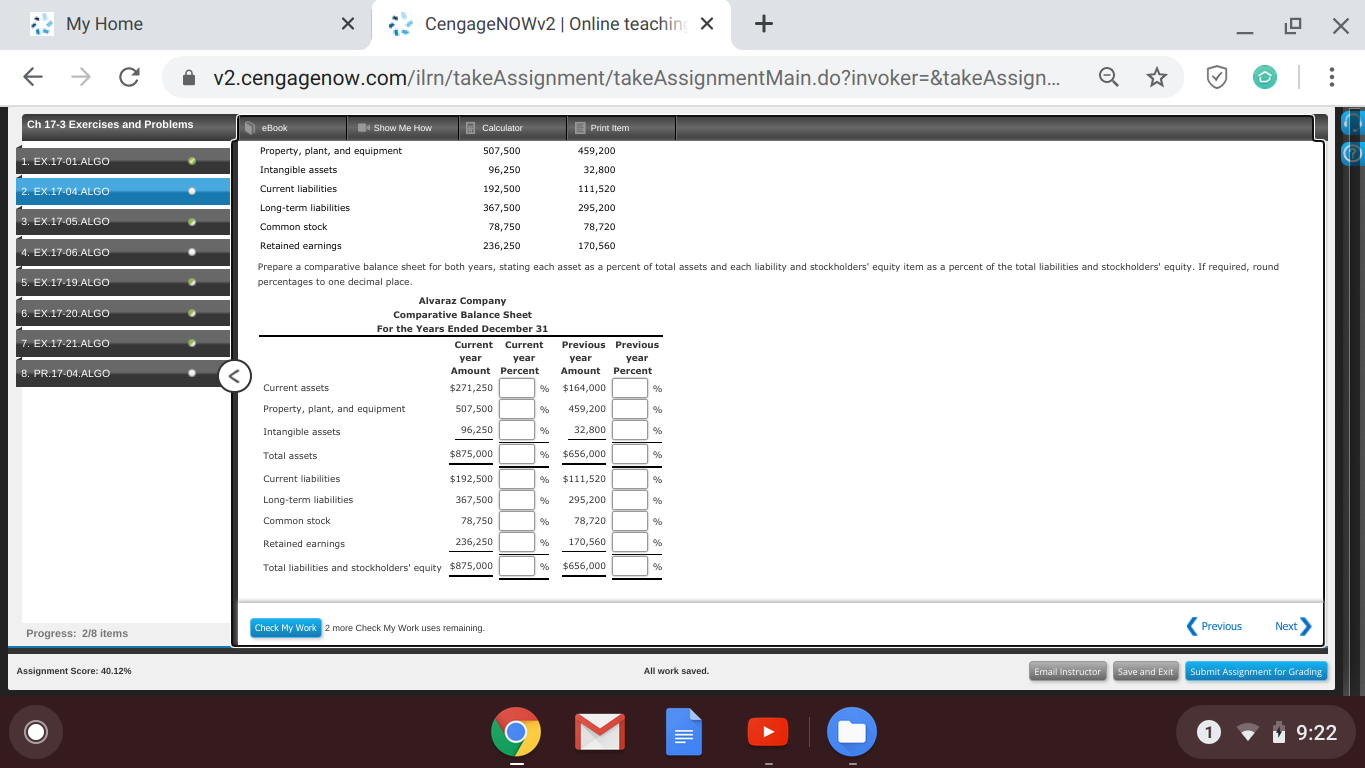
Task: Open Files app from the shelf
Action: coord(851,733)
